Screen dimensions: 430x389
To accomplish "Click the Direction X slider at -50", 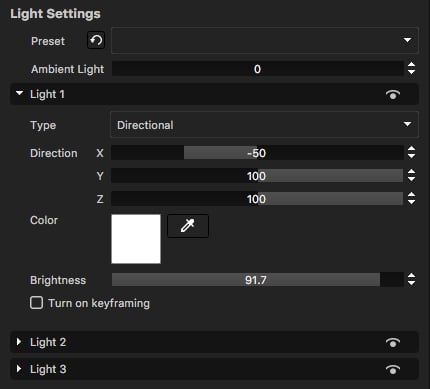I will pos(257,153).
